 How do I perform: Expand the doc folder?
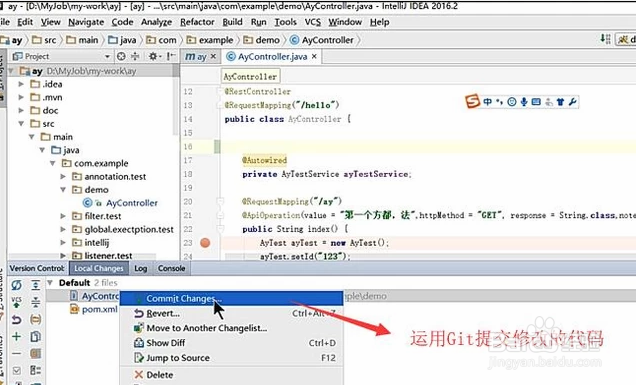pos(21,110)
